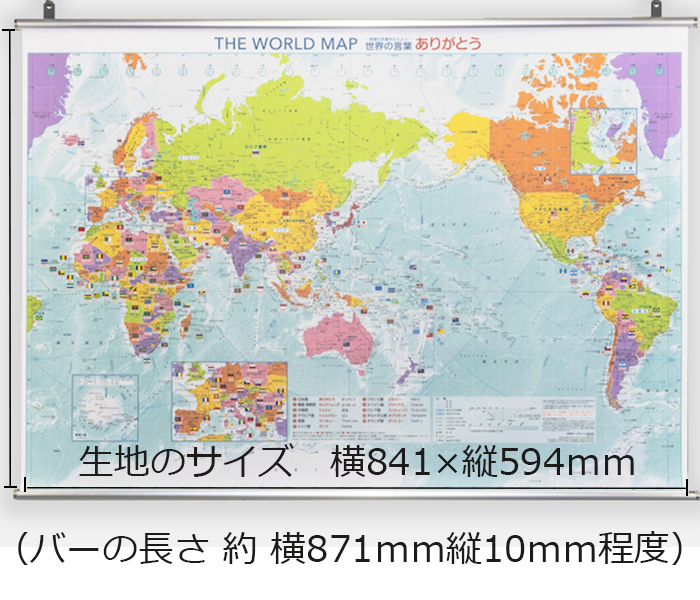Click the left metal hanging hook
This screenshot has width=700, height=600.
pyautogui.click(x=50, y=10)
